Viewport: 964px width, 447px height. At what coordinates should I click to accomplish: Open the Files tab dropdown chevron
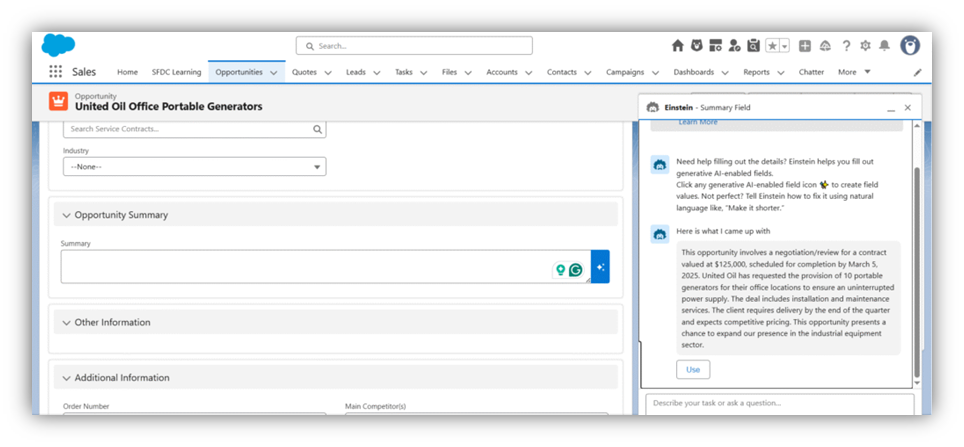point(468,73)
